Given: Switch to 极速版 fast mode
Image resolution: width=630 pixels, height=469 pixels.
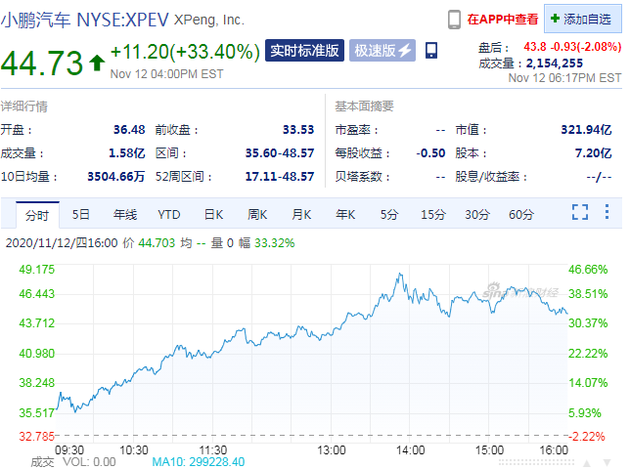Looking at the screenshot, I should (x=382, y=51).
